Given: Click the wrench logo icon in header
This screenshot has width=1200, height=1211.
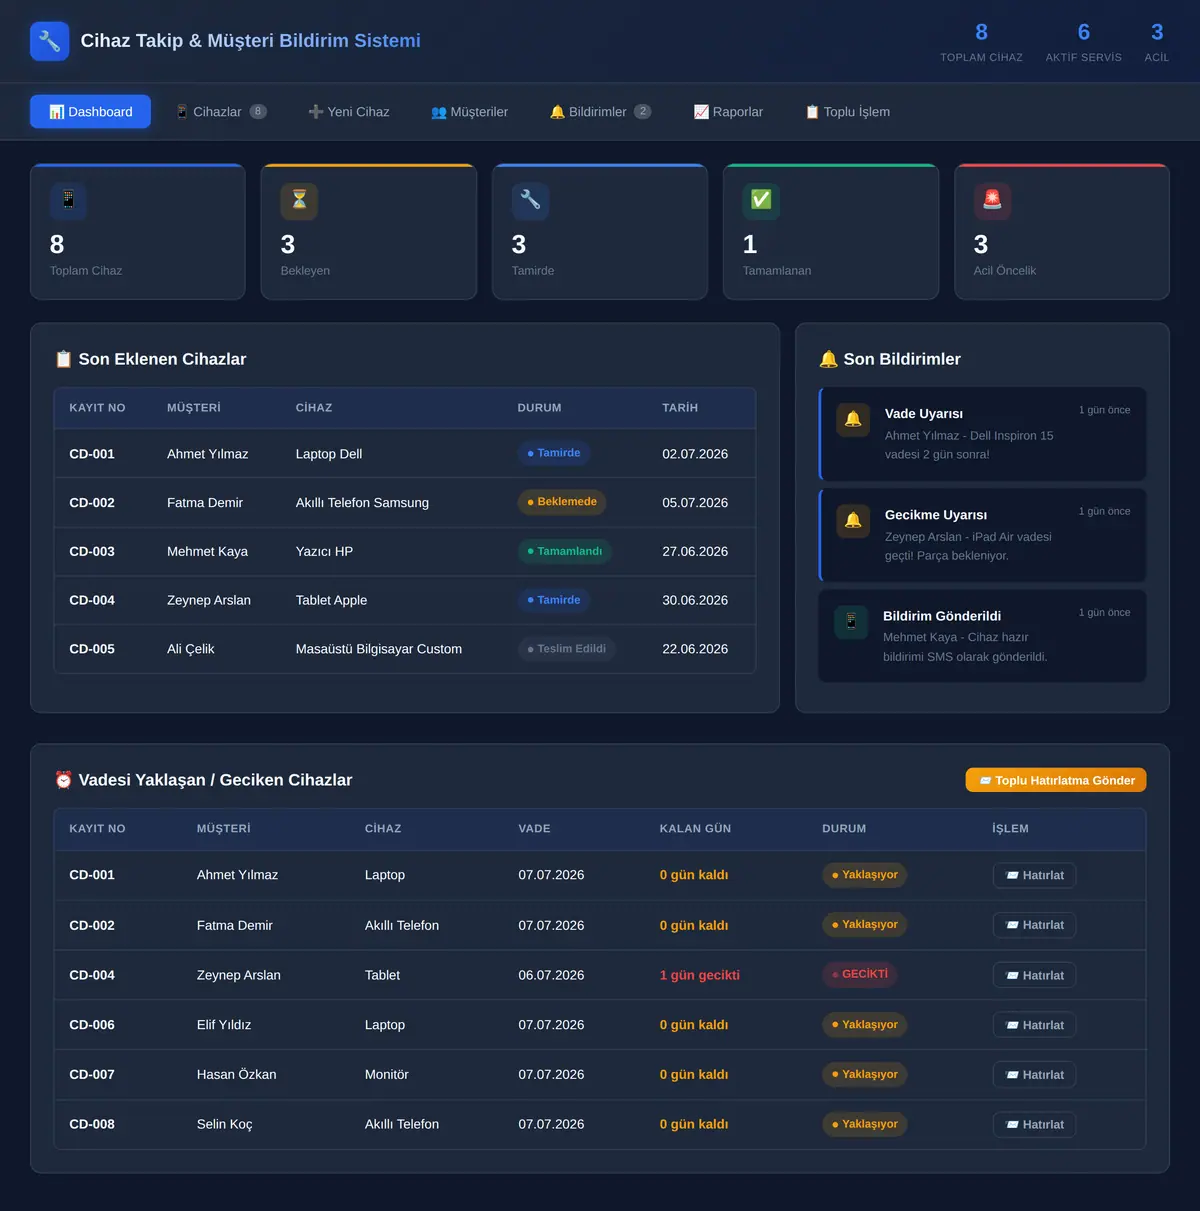Looking at the screenshot, I should 50,41.
